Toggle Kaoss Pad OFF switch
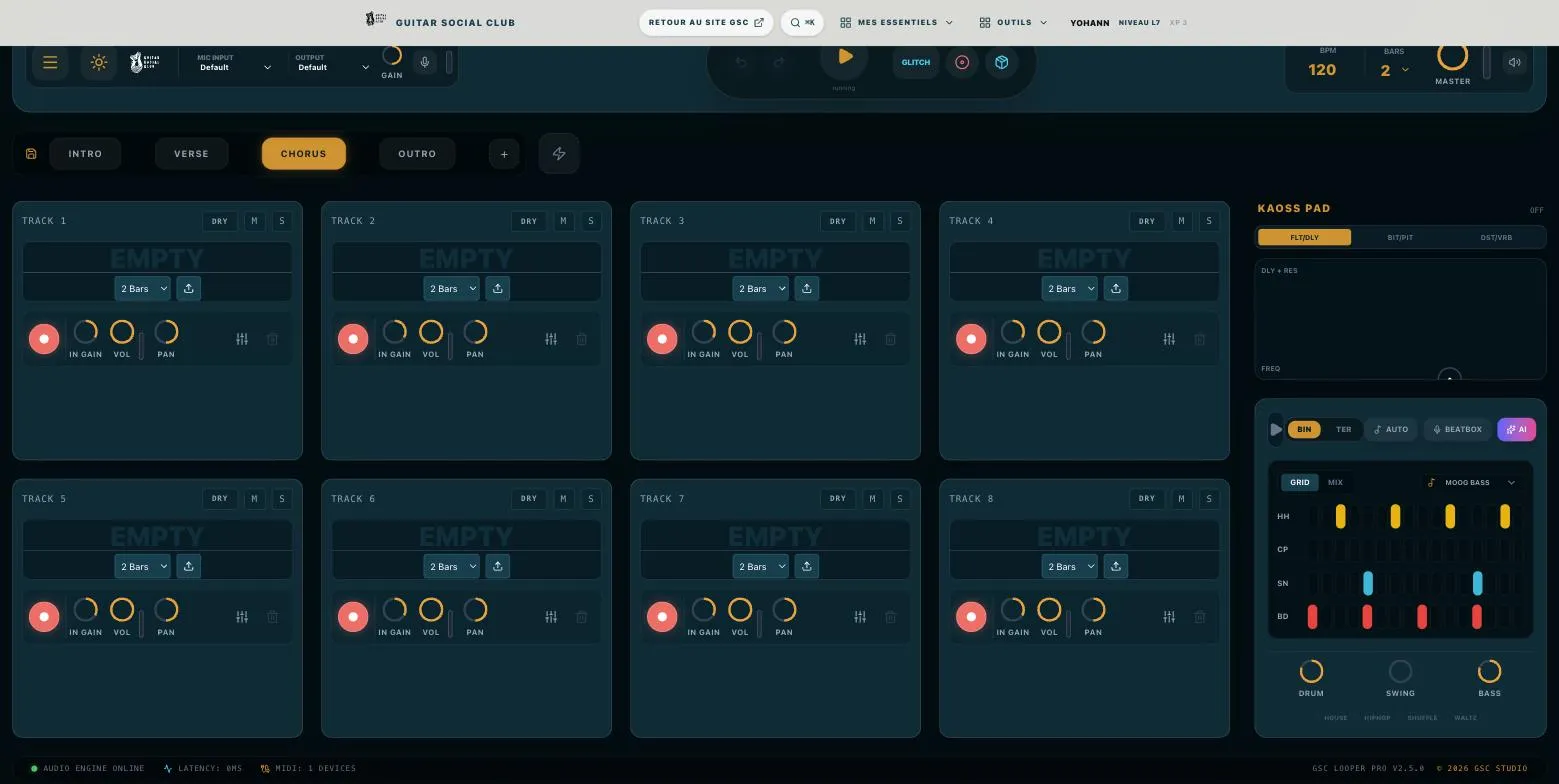1559x784 pixels. [x=1537, y=210]
